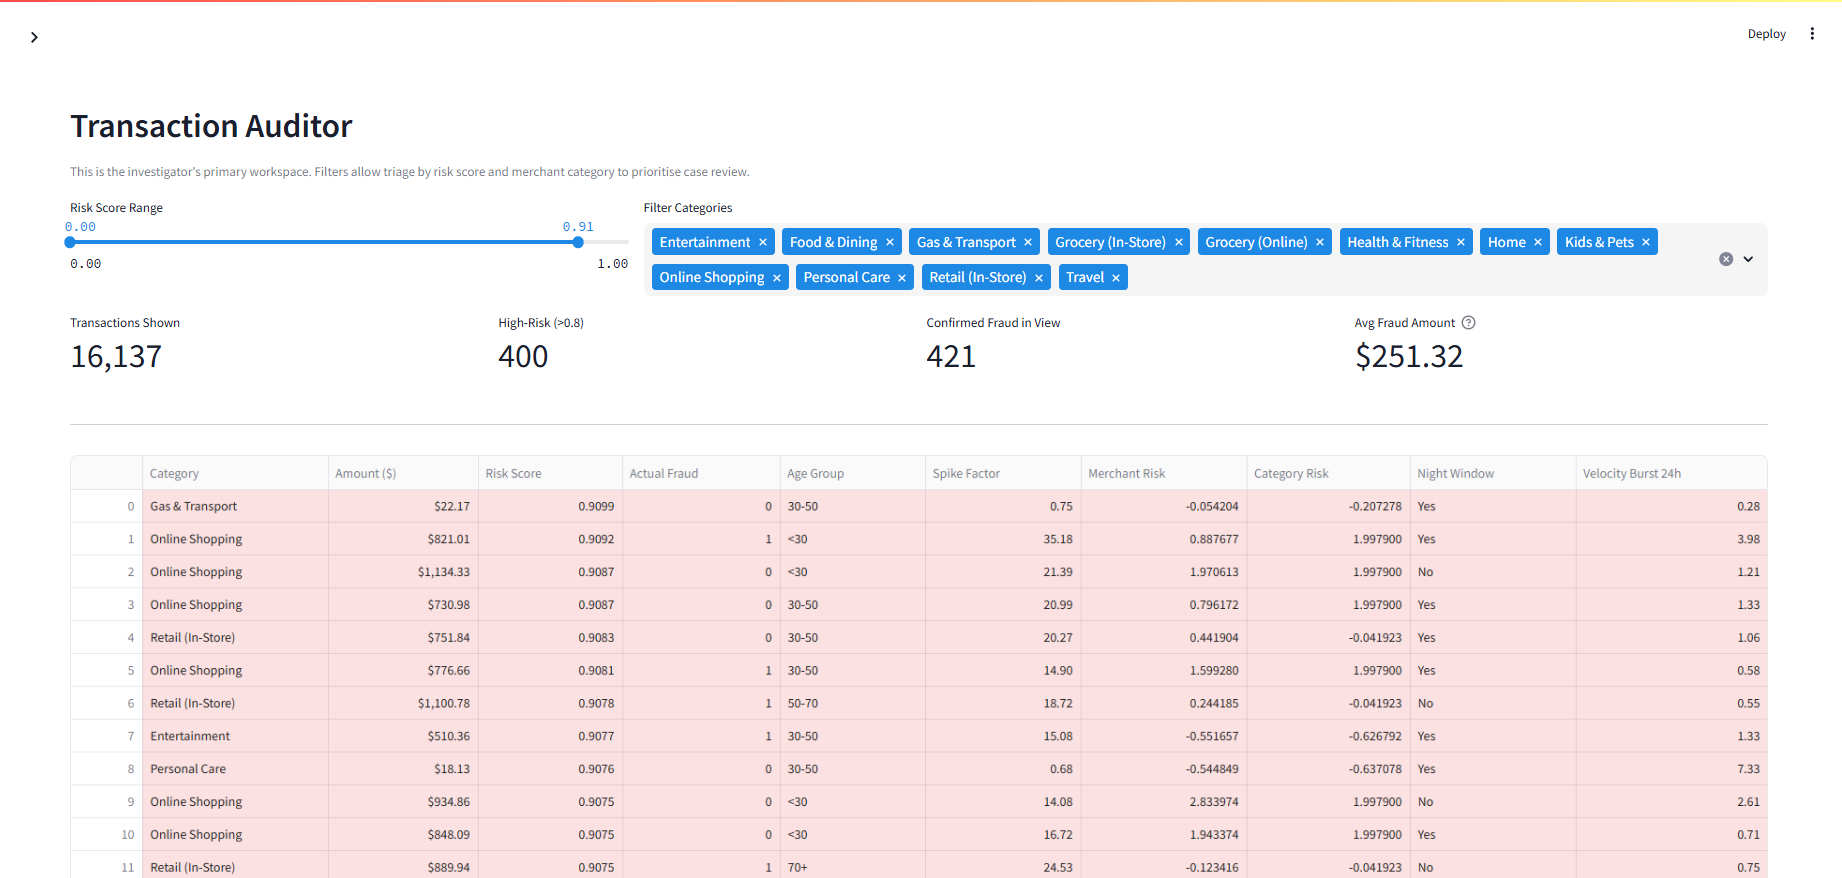Sort table by Velocity Burst 24h column
1842x878 pixels.
click(1672, 473)
